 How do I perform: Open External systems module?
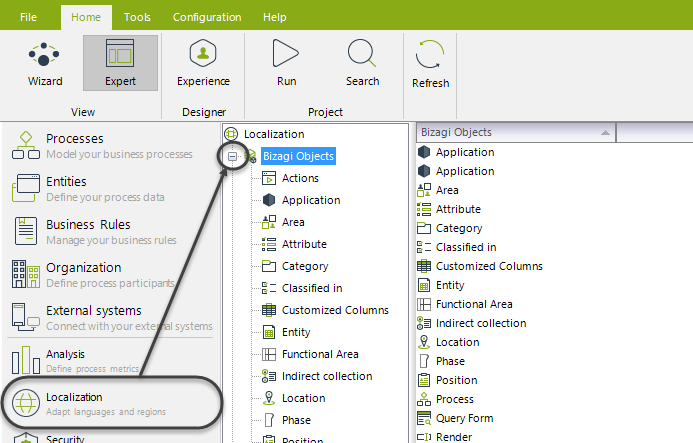coord(110,317)
